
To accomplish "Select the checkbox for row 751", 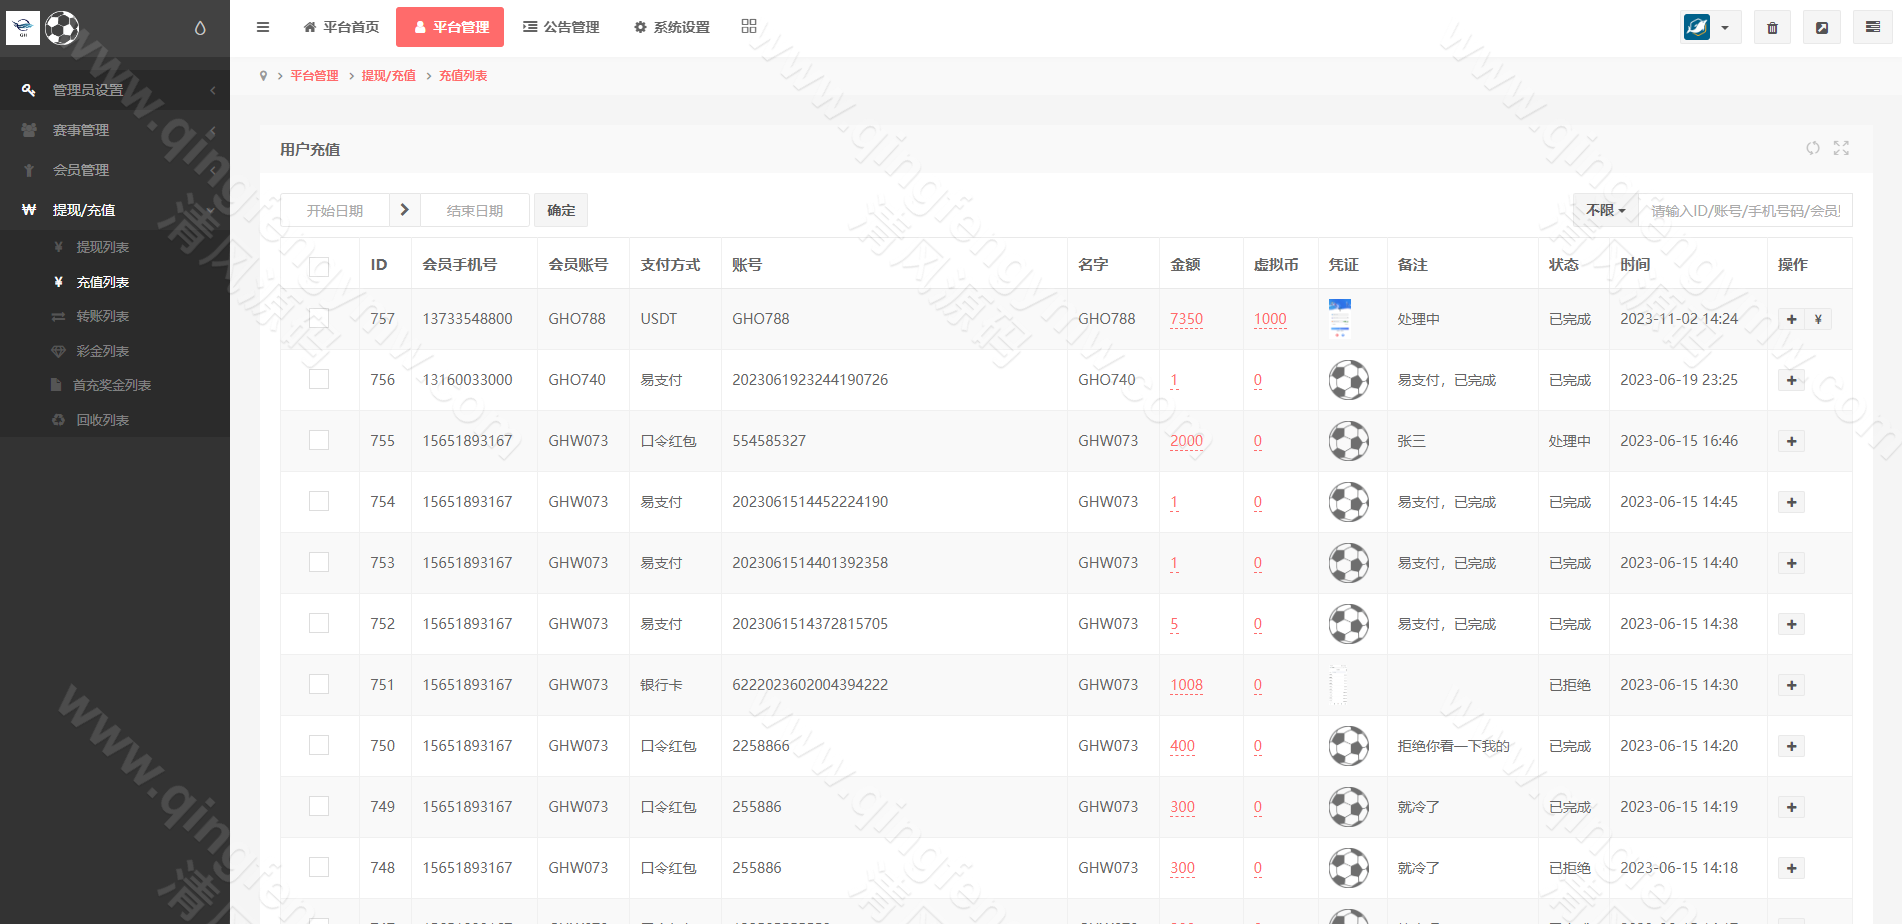I will pos(319,684).
